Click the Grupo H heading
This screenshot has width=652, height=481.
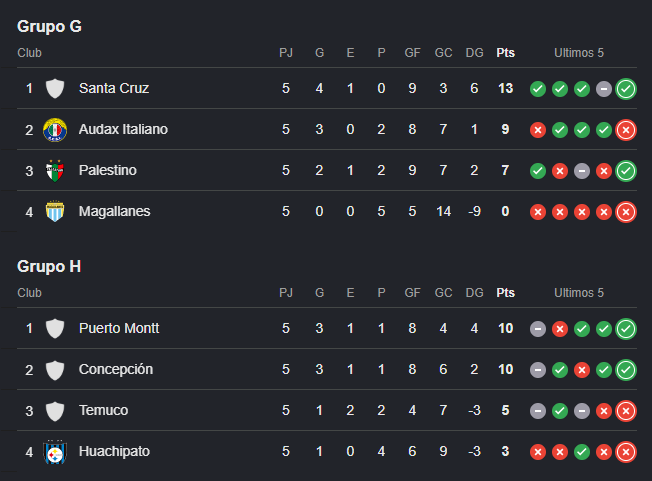(49, 266)
